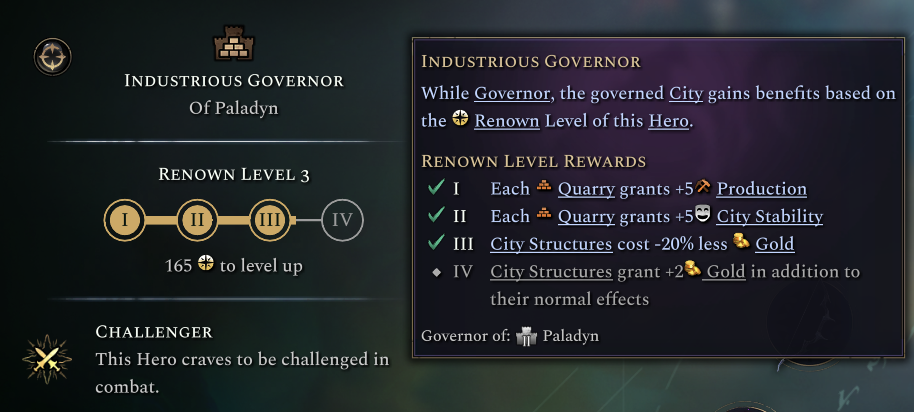Click the renown progress bar toward IV
Screen dimensions: 914x412
[305, 220]
